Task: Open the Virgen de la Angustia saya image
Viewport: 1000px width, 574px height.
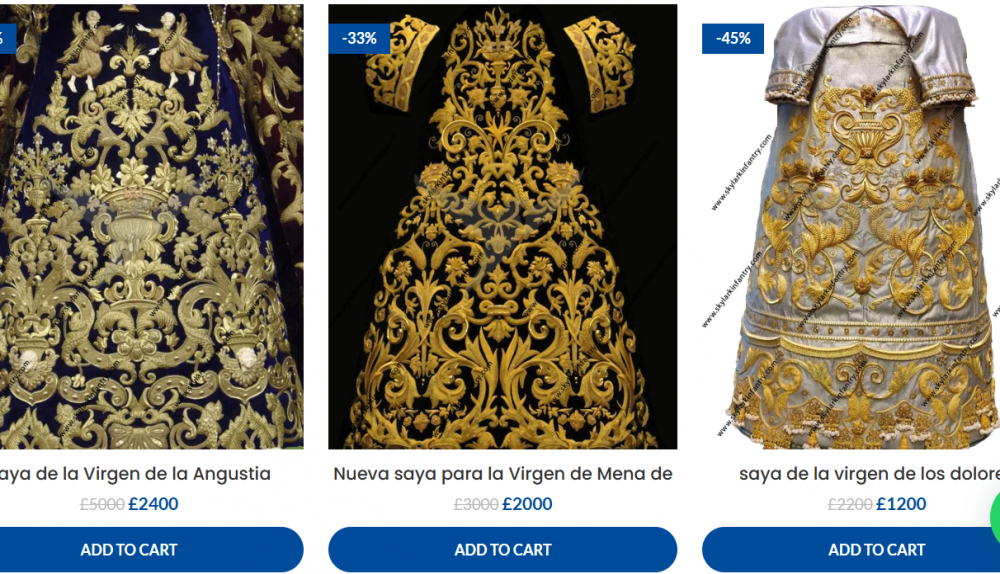Action: coord(151,226)
